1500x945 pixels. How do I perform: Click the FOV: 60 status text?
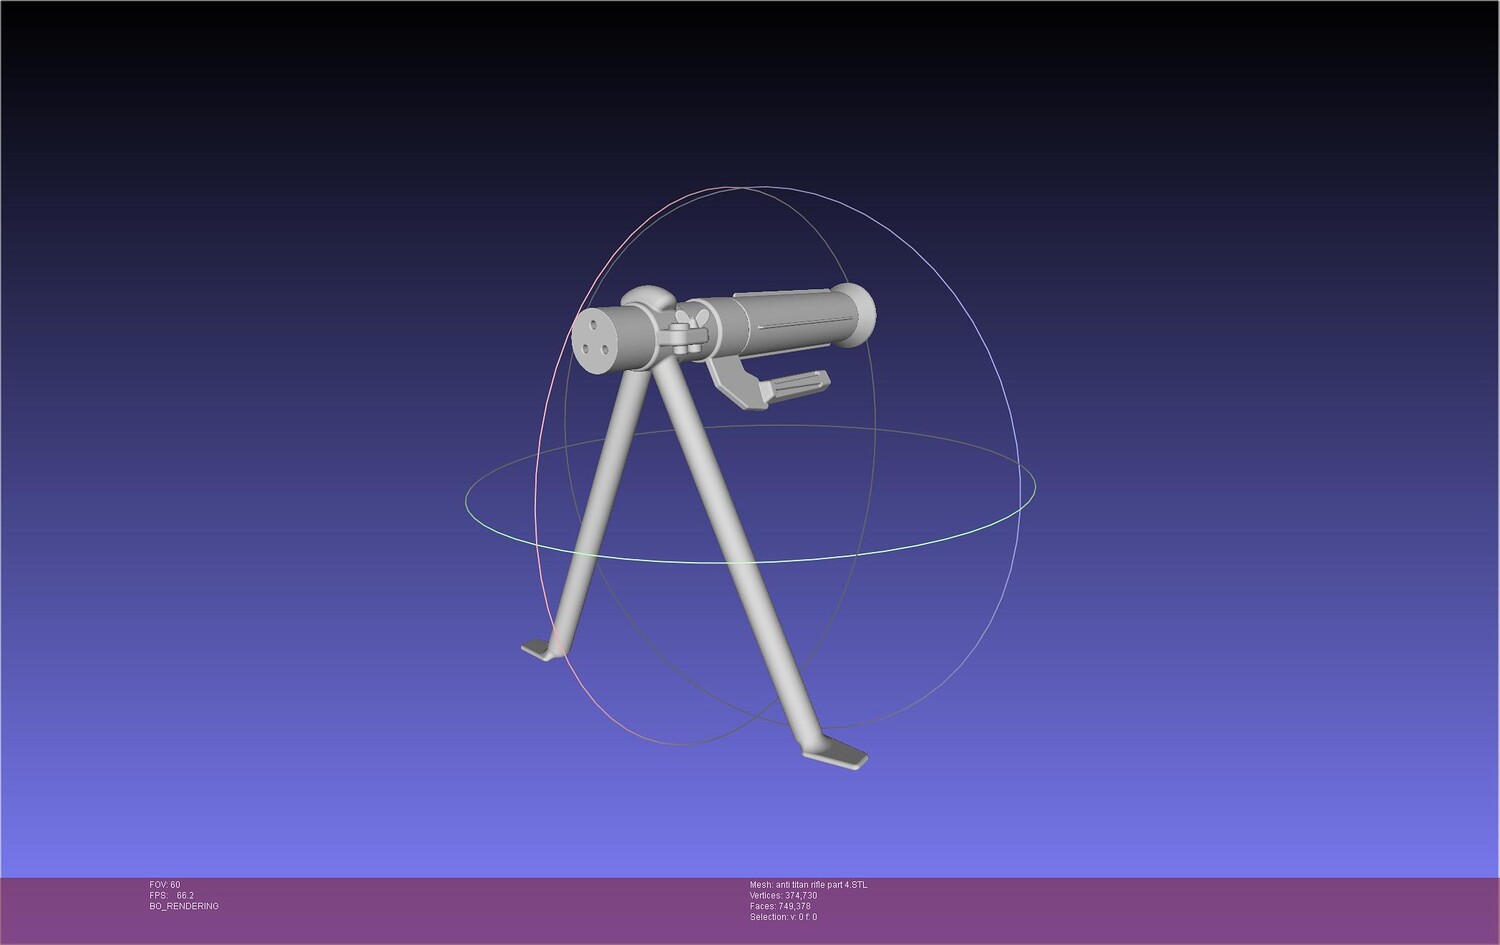[x=165, y=885]
